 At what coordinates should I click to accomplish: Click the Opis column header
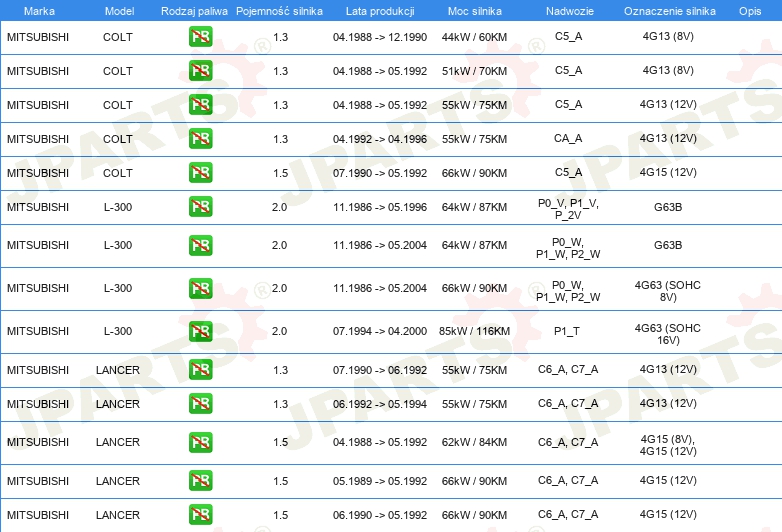point(750,11)
